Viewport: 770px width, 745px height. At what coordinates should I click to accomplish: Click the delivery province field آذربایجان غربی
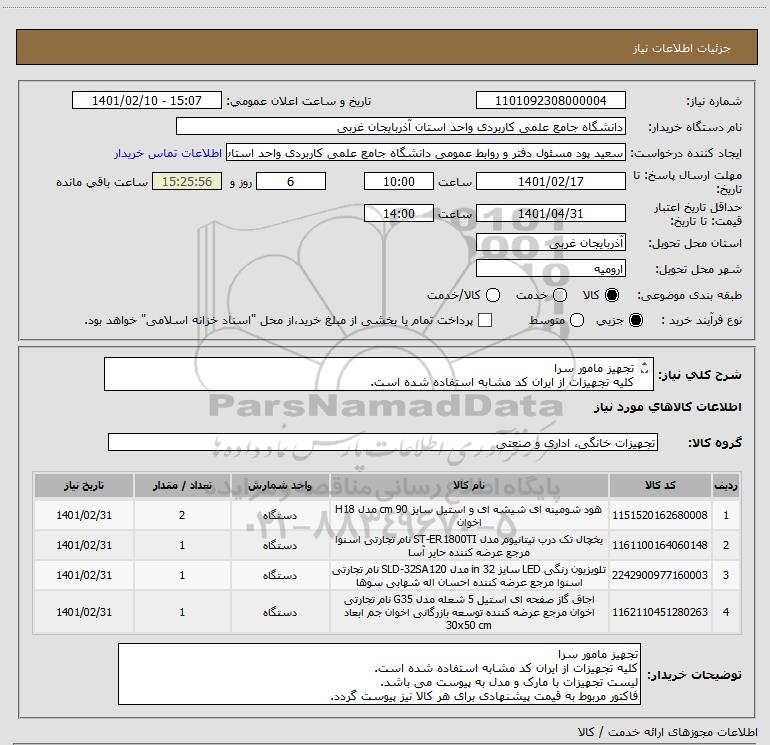click(550, 243)
